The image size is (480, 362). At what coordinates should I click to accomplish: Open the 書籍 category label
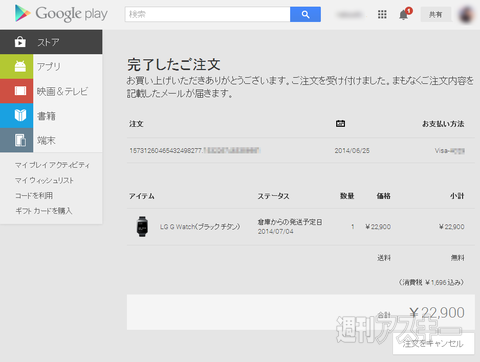click(46, 116)
